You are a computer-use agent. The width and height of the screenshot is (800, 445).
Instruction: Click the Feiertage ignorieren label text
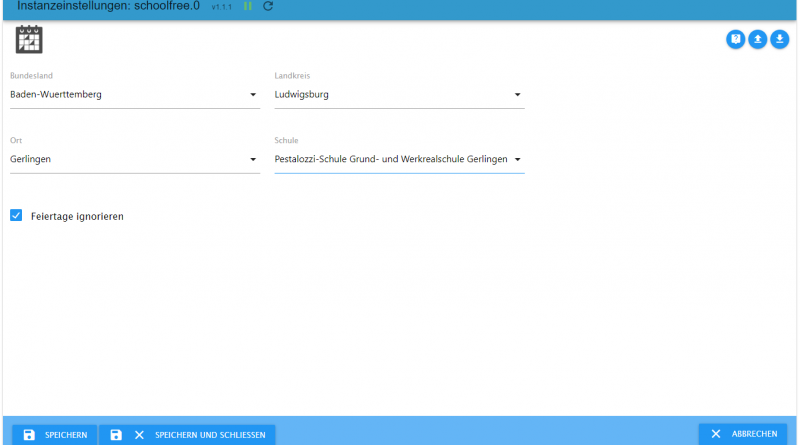[x=77, y=216]
